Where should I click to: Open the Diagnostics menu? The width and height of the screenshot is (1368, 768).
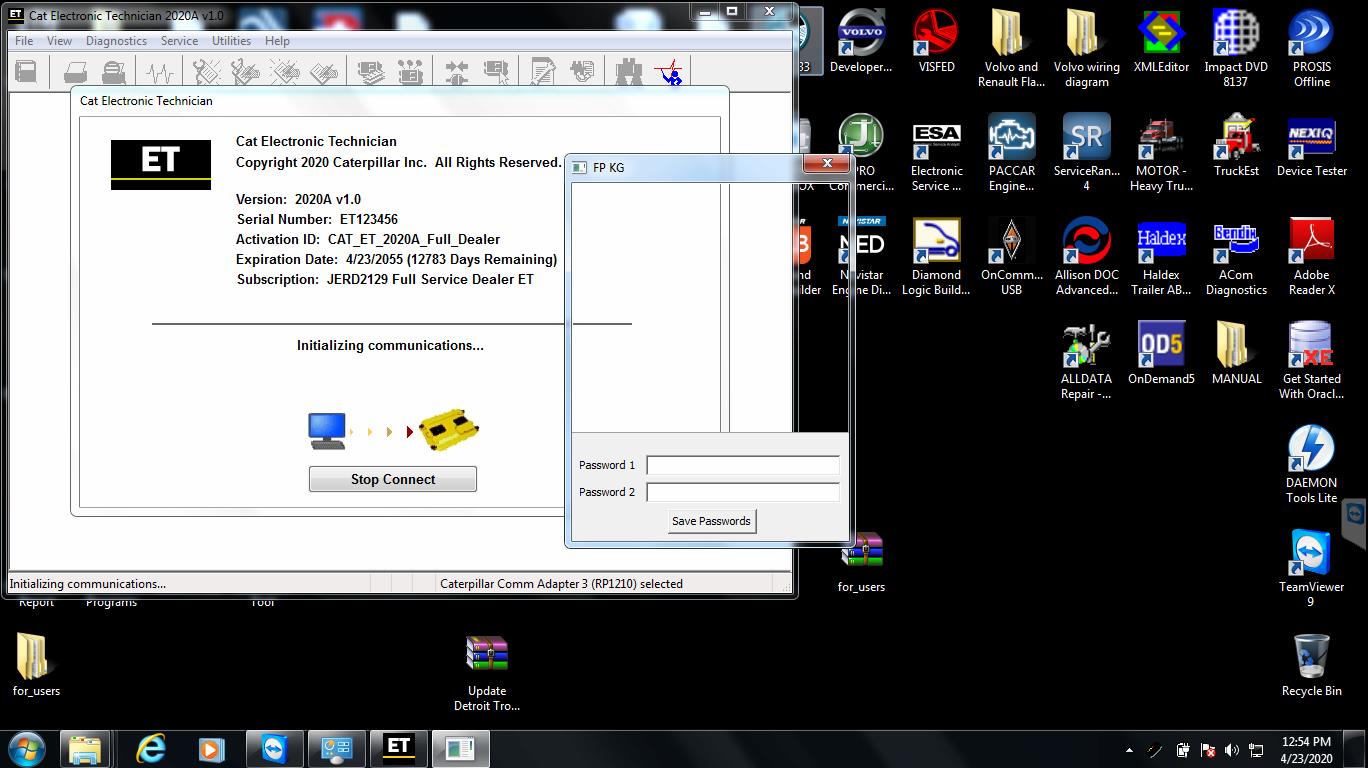click(116, 41)
